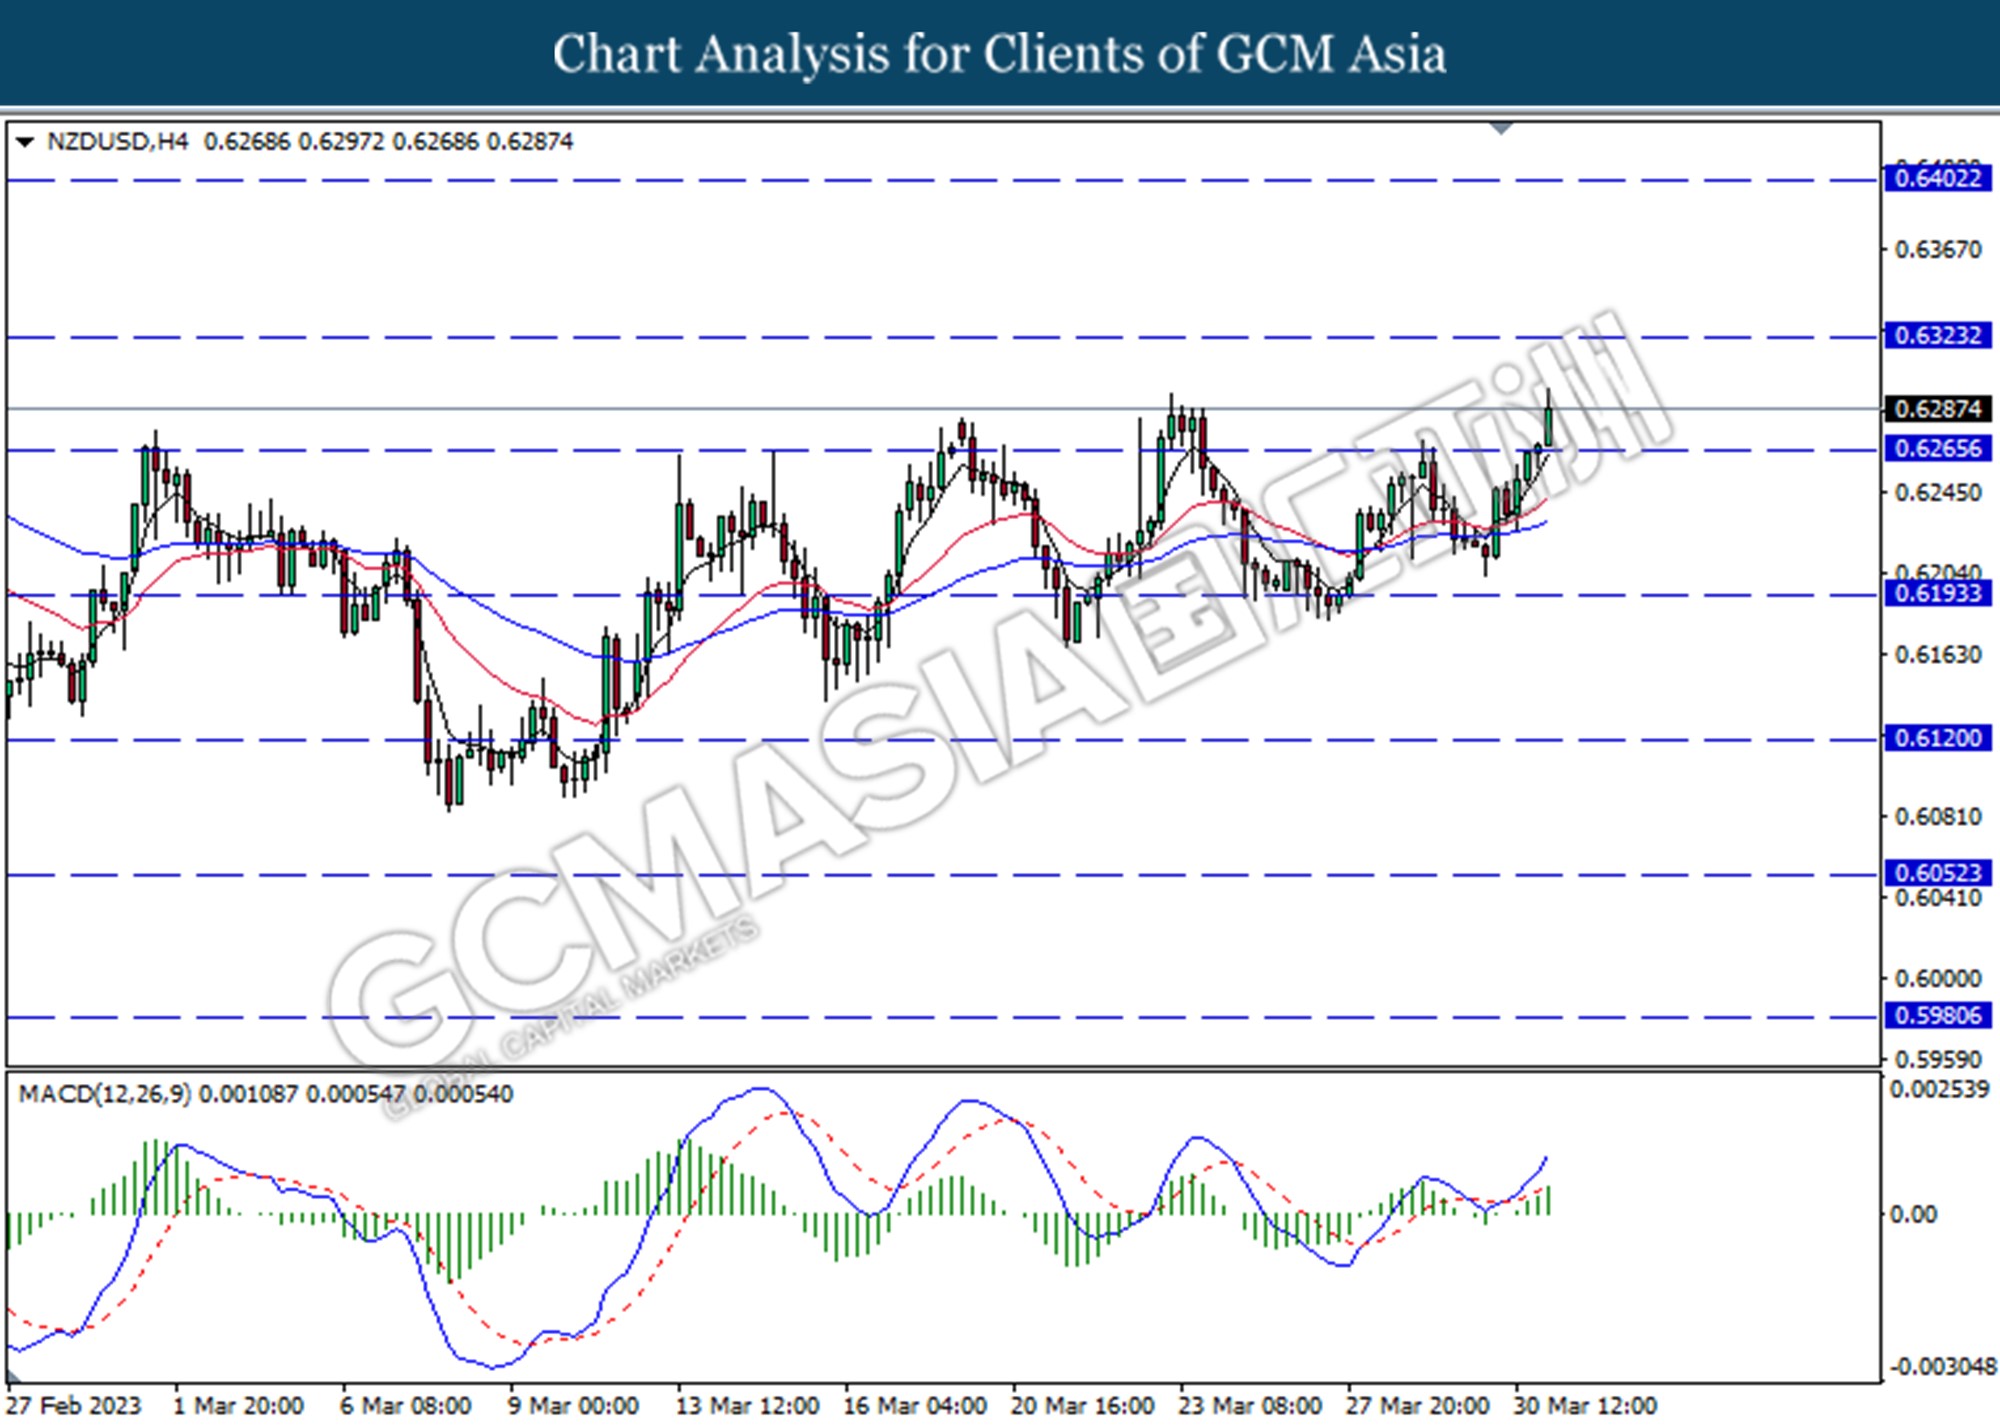Click the MACD(12,26,9) indicator label
Screen dimensions: 2000x1428
105,1094
